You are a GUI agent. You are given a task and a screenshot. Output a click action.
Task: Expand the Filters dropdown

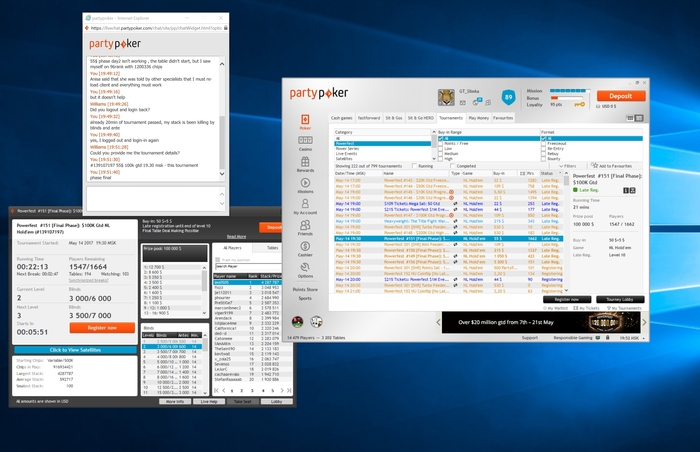[567, 166]
